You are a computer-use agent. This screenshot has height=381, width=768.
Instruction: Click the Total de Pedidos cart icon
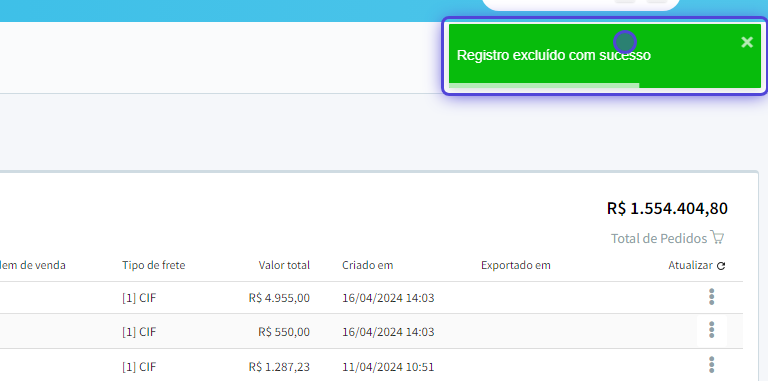(x=718, y=238)
